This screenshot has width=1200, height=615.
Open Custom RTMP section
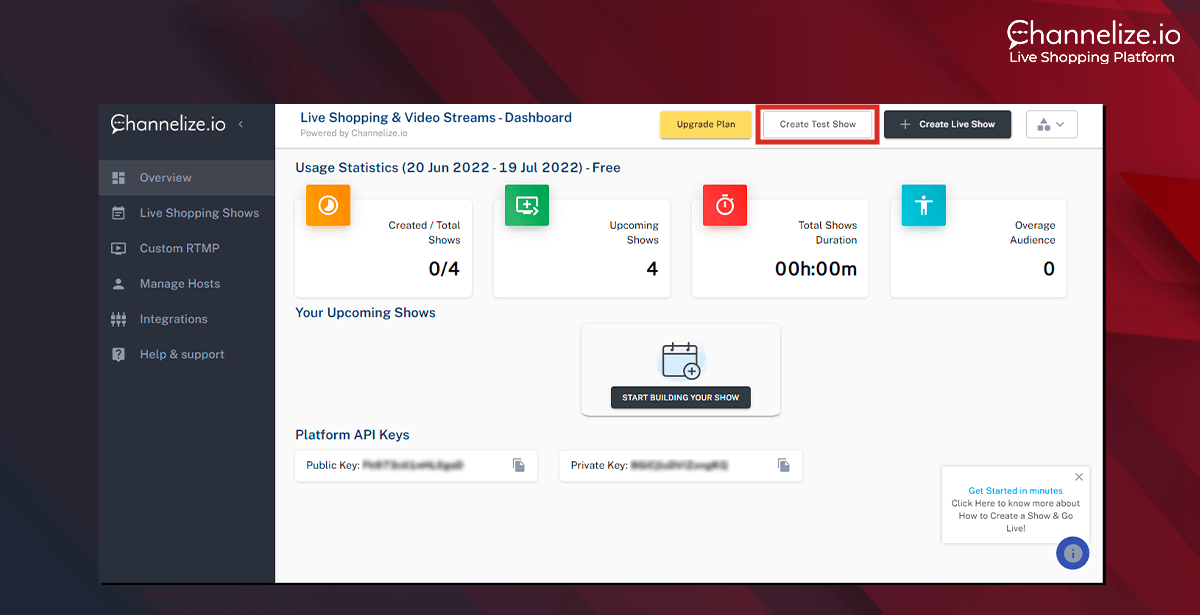[186, 248]
